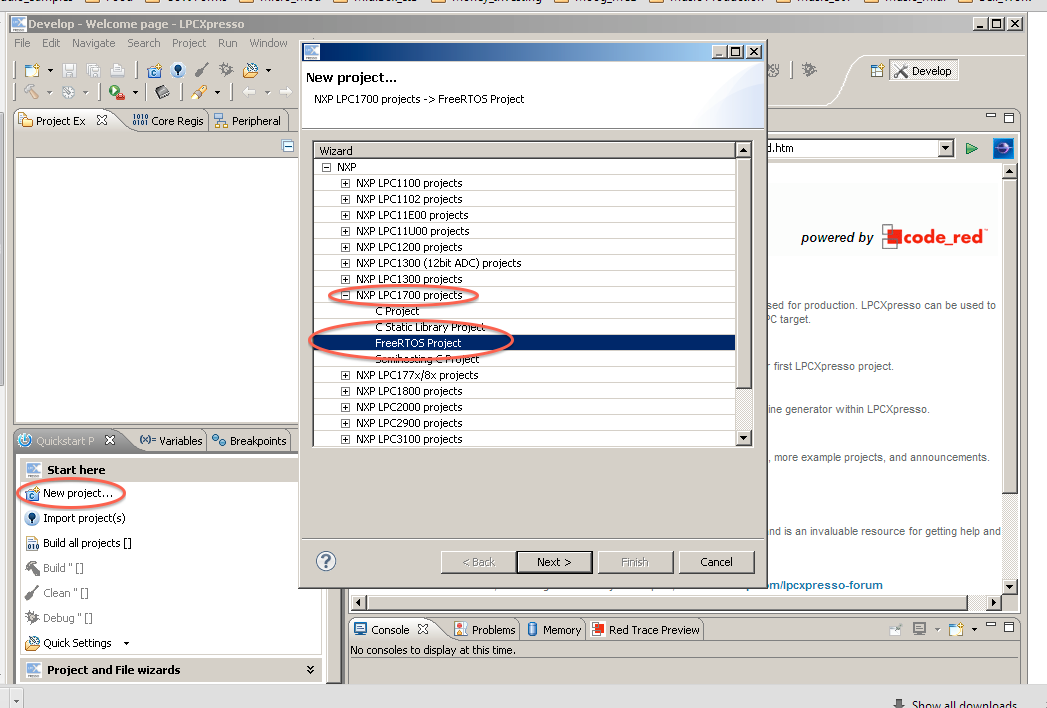Expand the Project and File wizards section

click(x=310, y=670)
